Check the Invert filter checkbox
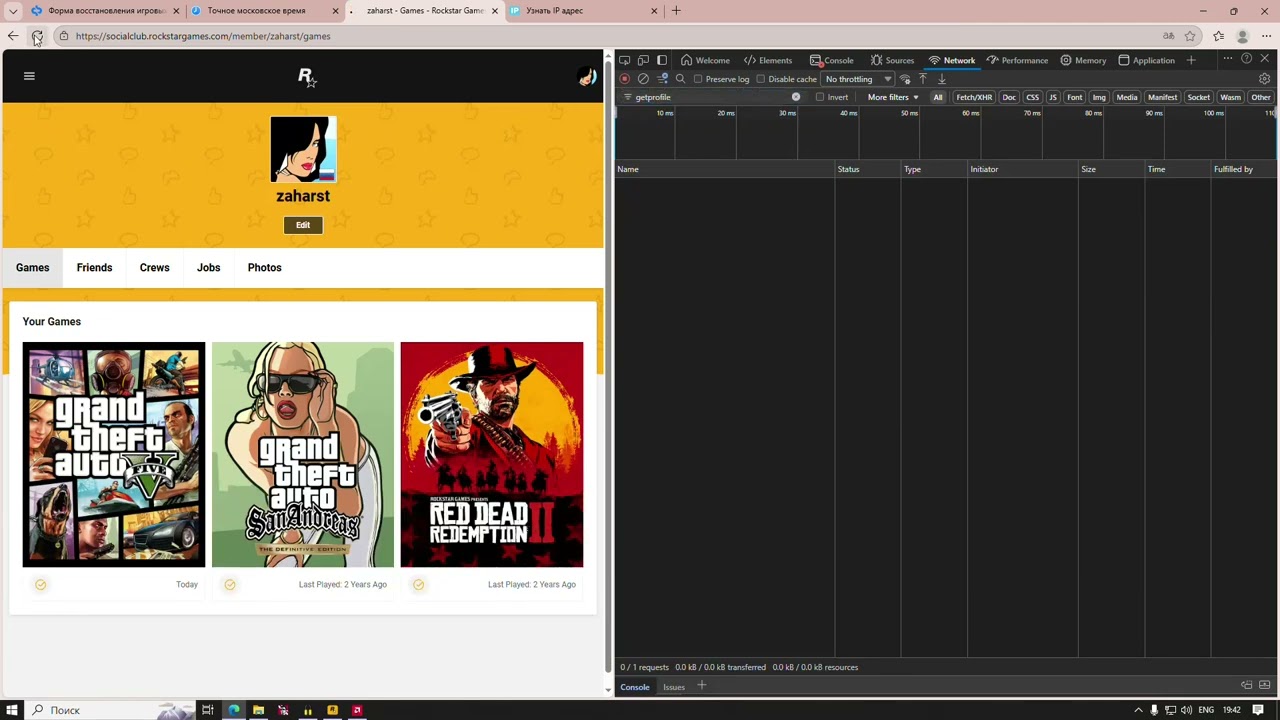This screenshot has height=720, width=1280. [x=820, y=97]
